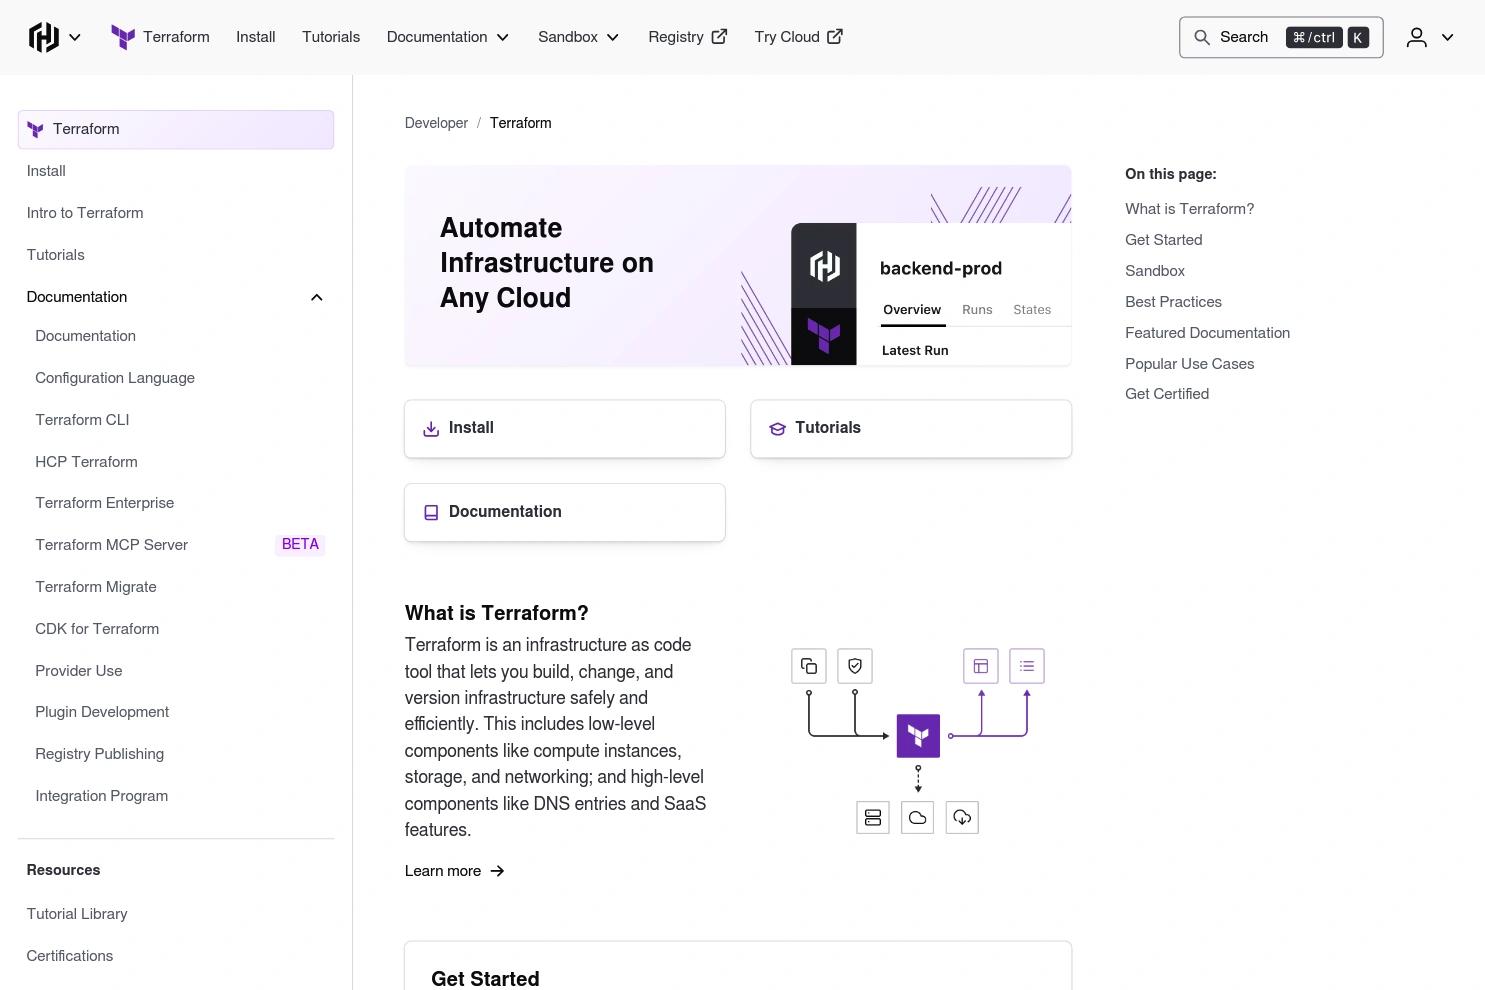Open CDK for Terraform in the sidebar
Viewport: 1485px width, 990px height.
click(97, 629)
